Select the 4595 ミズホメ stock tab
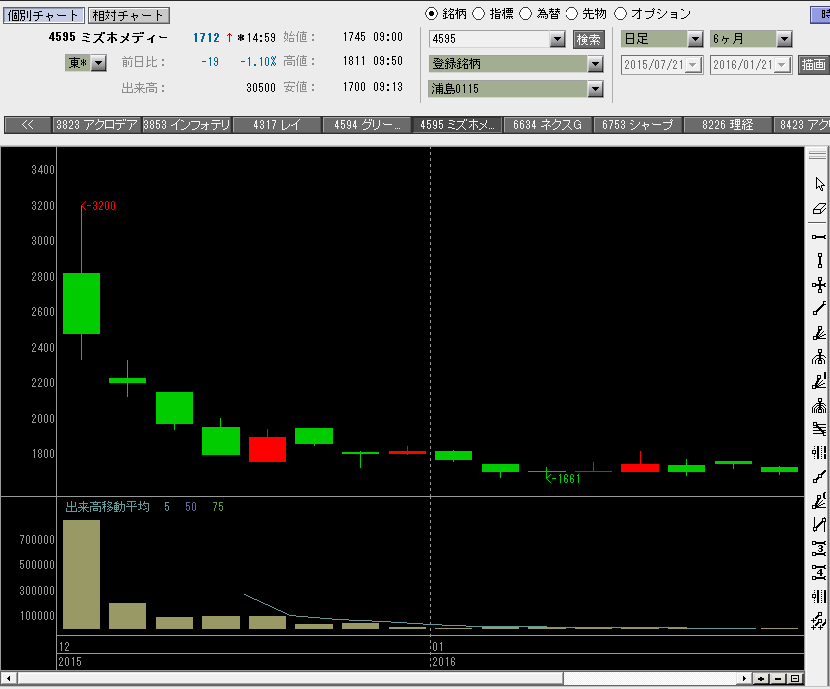830x689 pixels. tap(457, 125)
